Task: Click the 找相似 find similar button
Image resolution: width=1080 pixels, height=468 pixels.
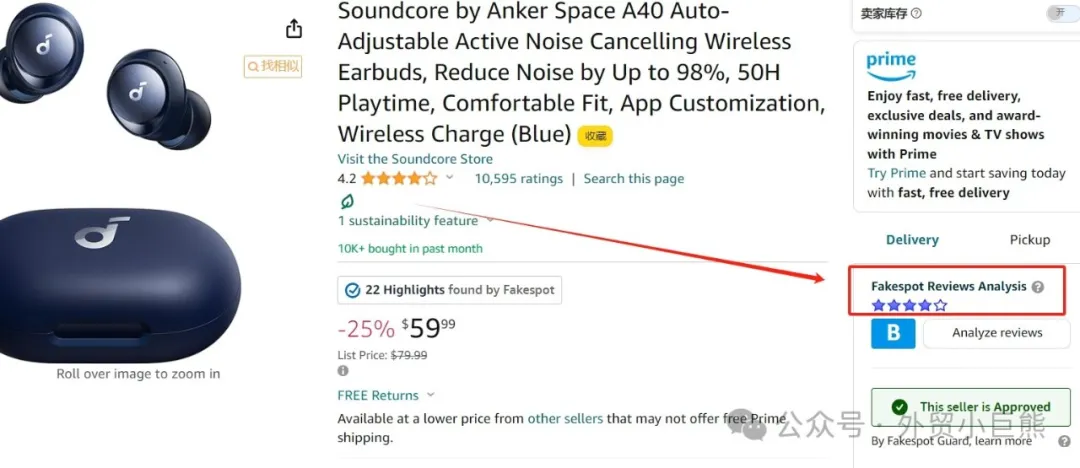Action: pyautogui.click(x=273, y=66)
